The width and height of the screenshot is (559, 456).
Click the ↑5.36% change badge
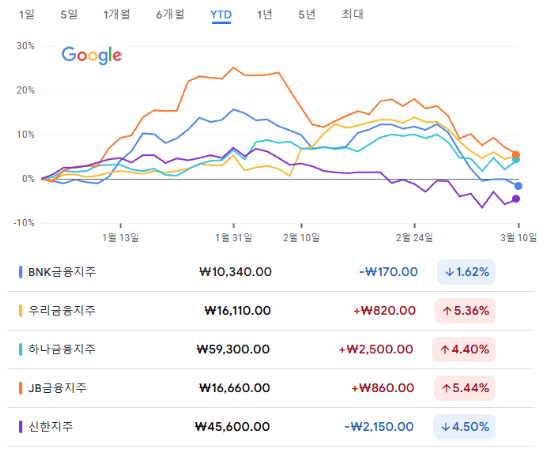465,311
